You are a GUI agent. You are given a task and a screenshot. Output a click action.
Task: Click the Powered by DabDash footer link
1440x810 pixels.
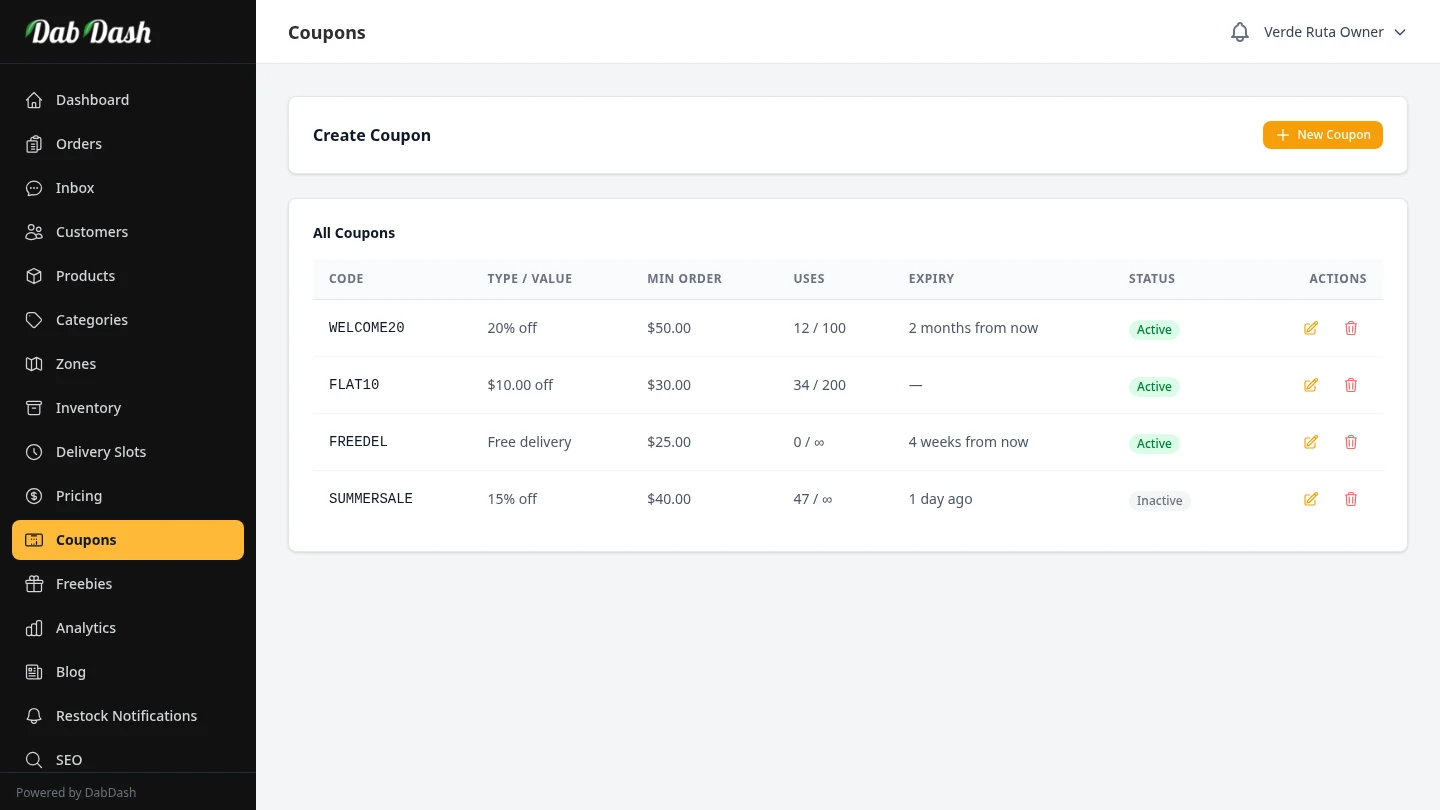[x=76, y=792]
